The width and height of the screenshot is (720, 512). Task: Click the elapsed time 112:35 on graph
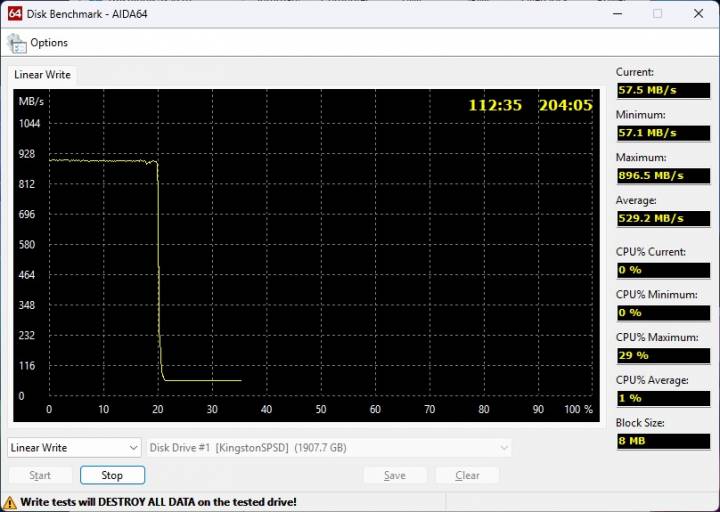coord(496,105)
